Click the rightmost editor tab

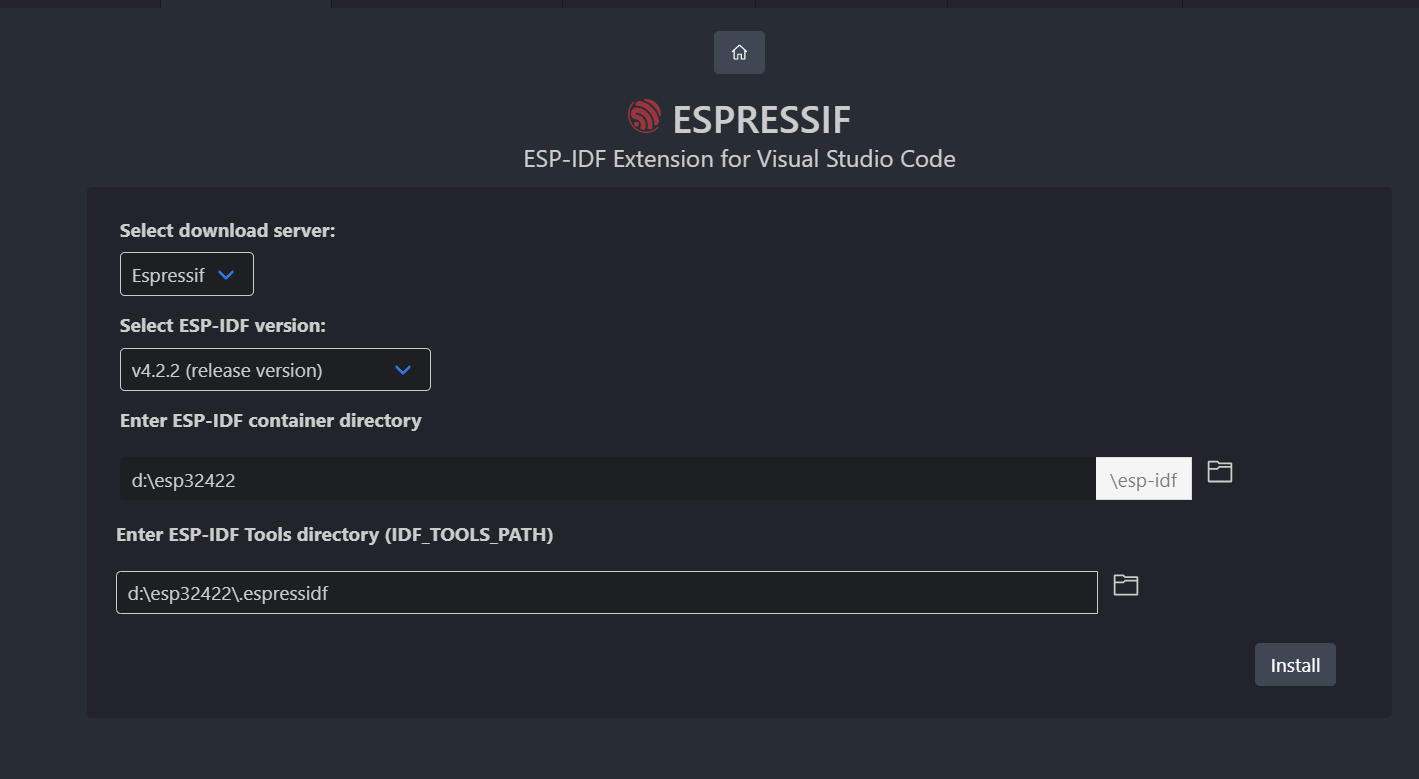point(1300,5)
